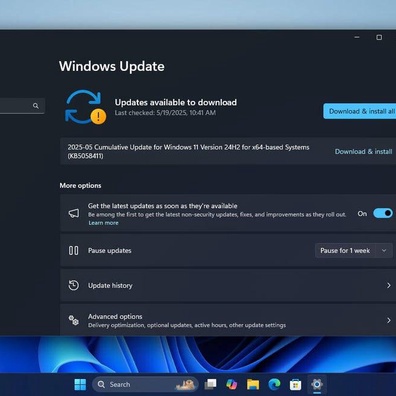Click the Pause for 1 week button
The image size is (396, 396).
point(345,250)
